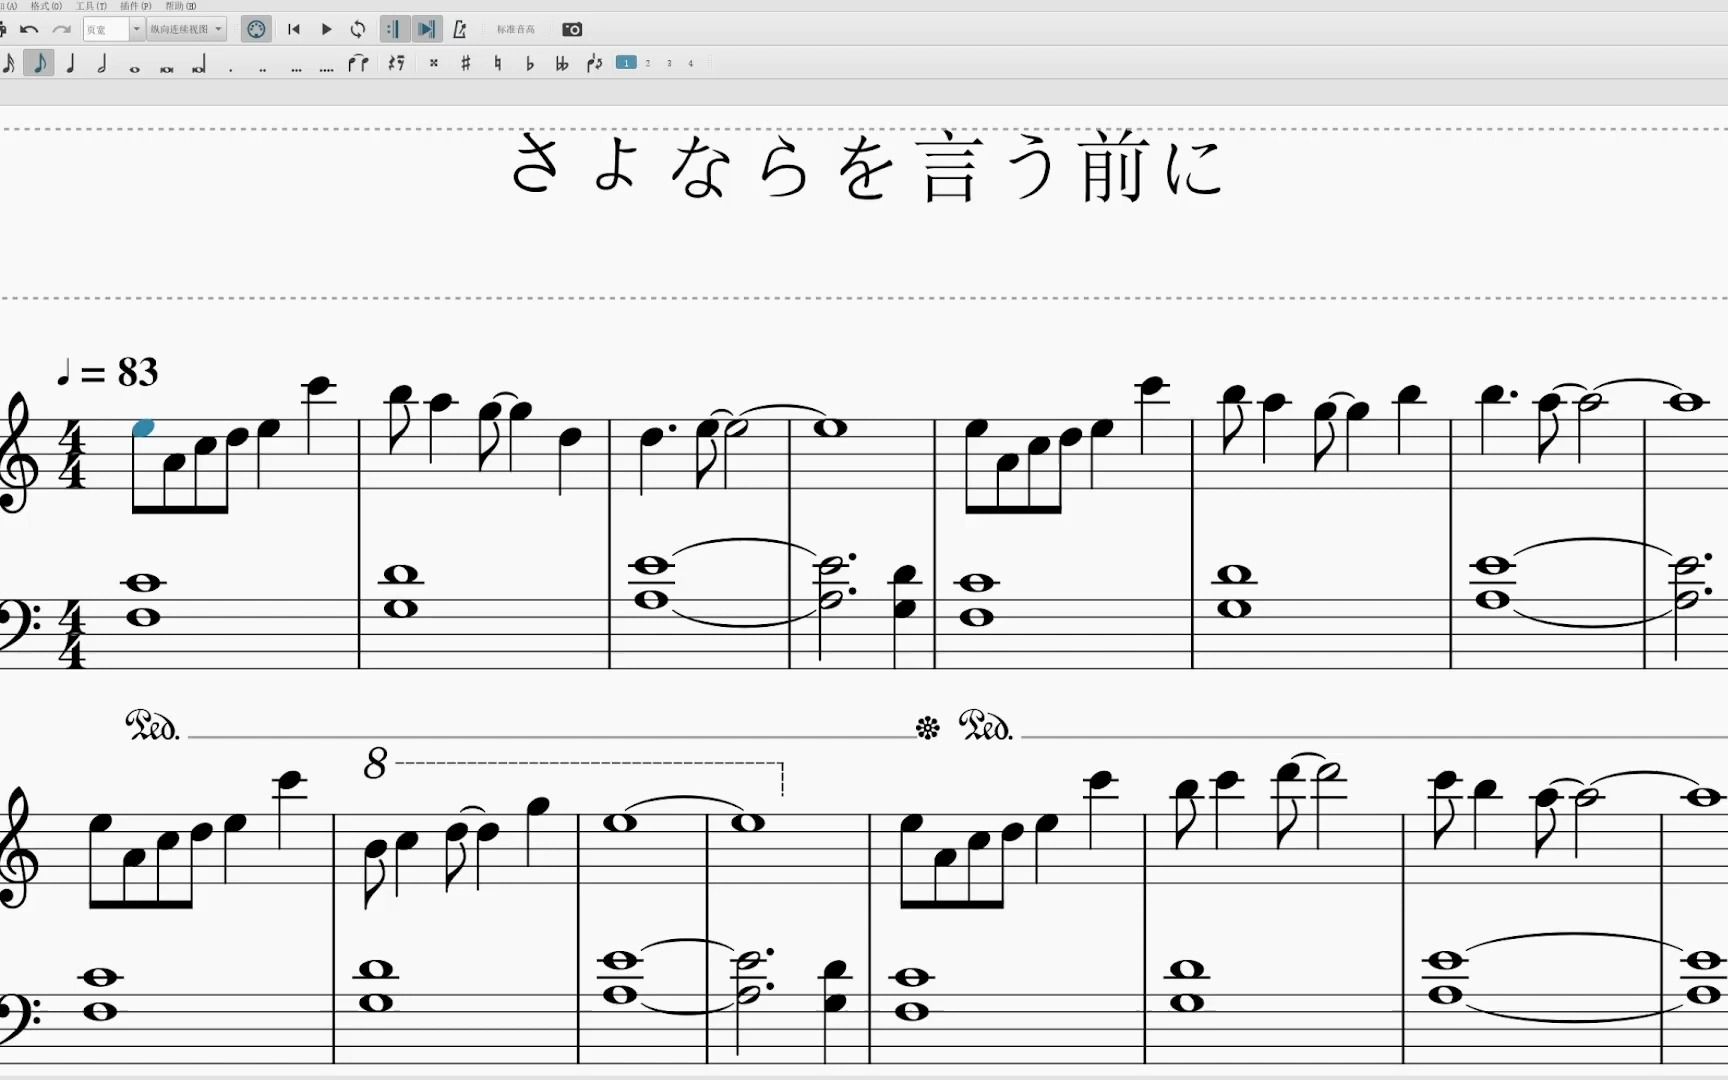This screenshot has width=1728, height=1080.
Task: Toggle play repeats button
Action: (x=394, y=30)
